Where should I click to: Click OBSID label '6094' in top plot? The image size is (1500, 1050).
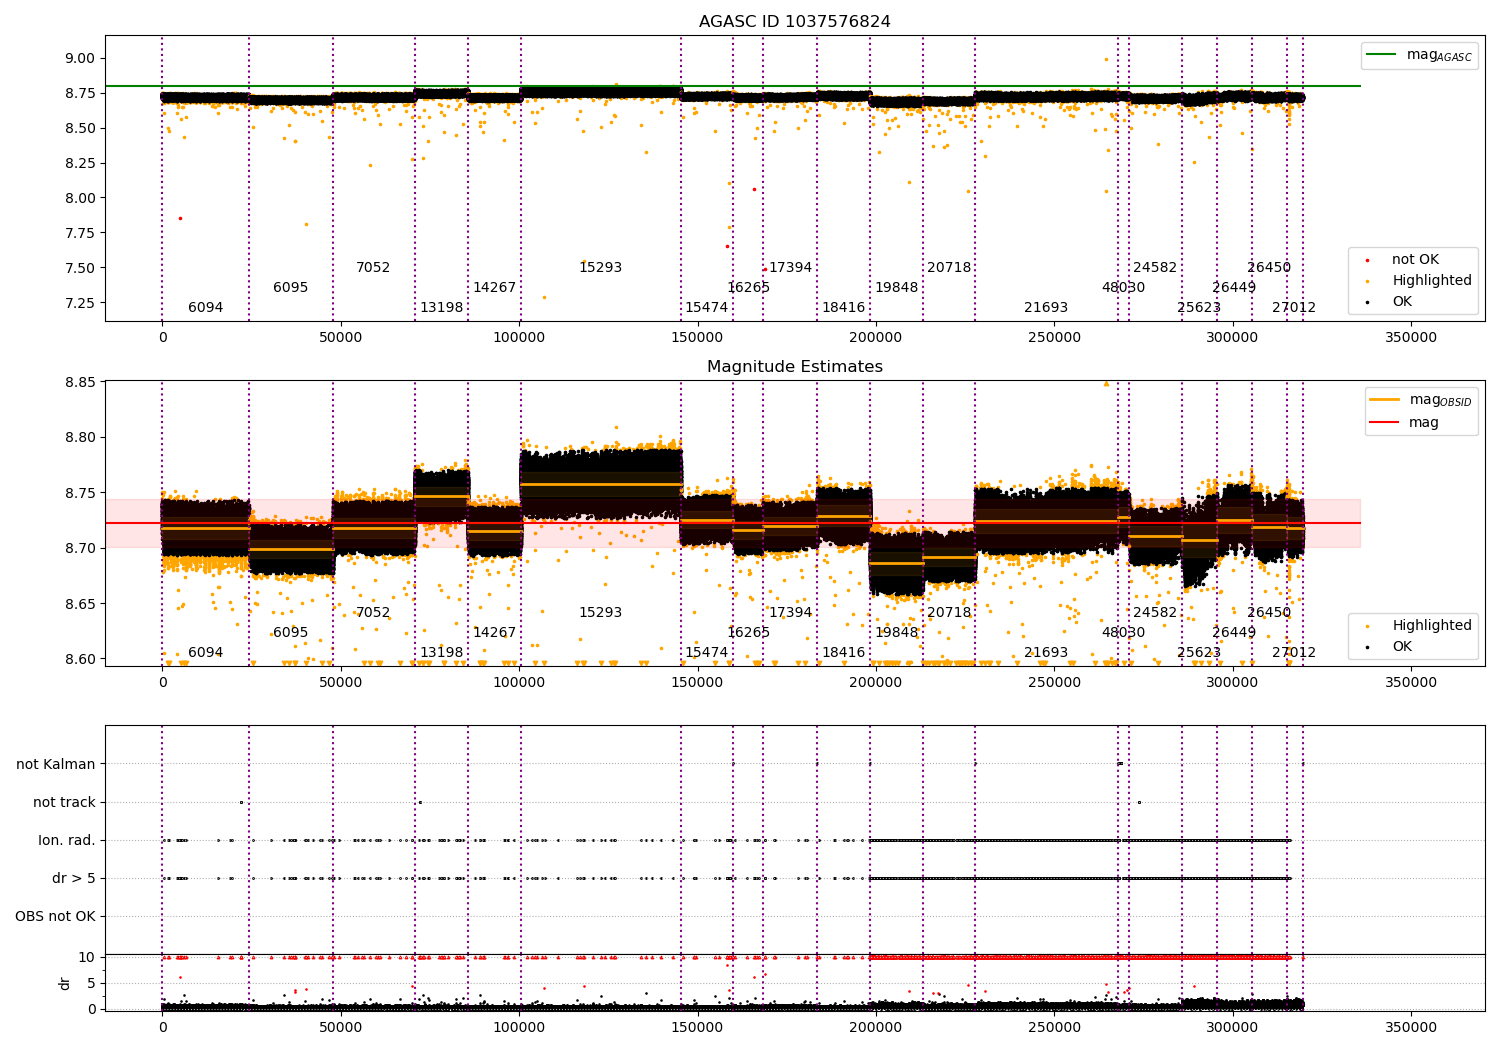(x=205, y=308)
